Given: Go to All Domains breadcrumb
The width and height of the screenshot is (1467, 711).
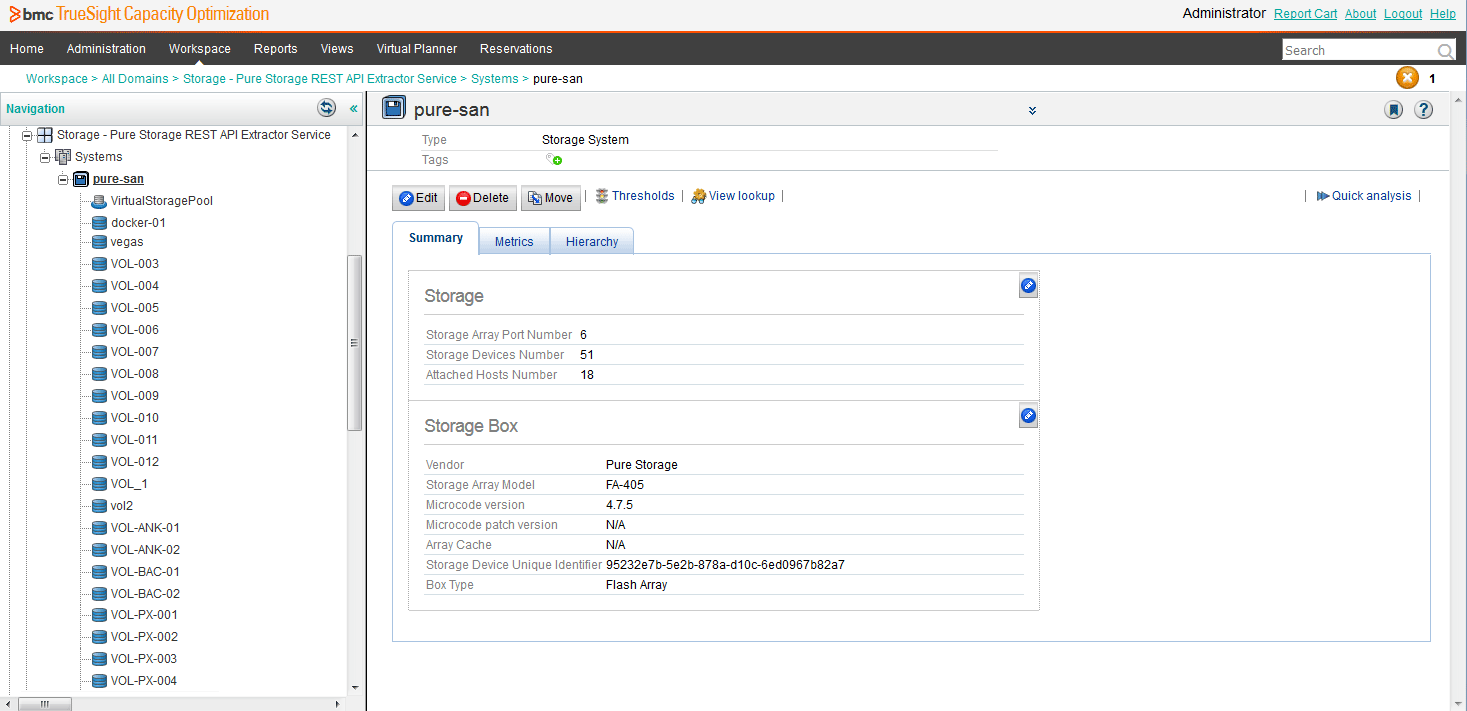Looking at the screenshot, I should 135,79.
